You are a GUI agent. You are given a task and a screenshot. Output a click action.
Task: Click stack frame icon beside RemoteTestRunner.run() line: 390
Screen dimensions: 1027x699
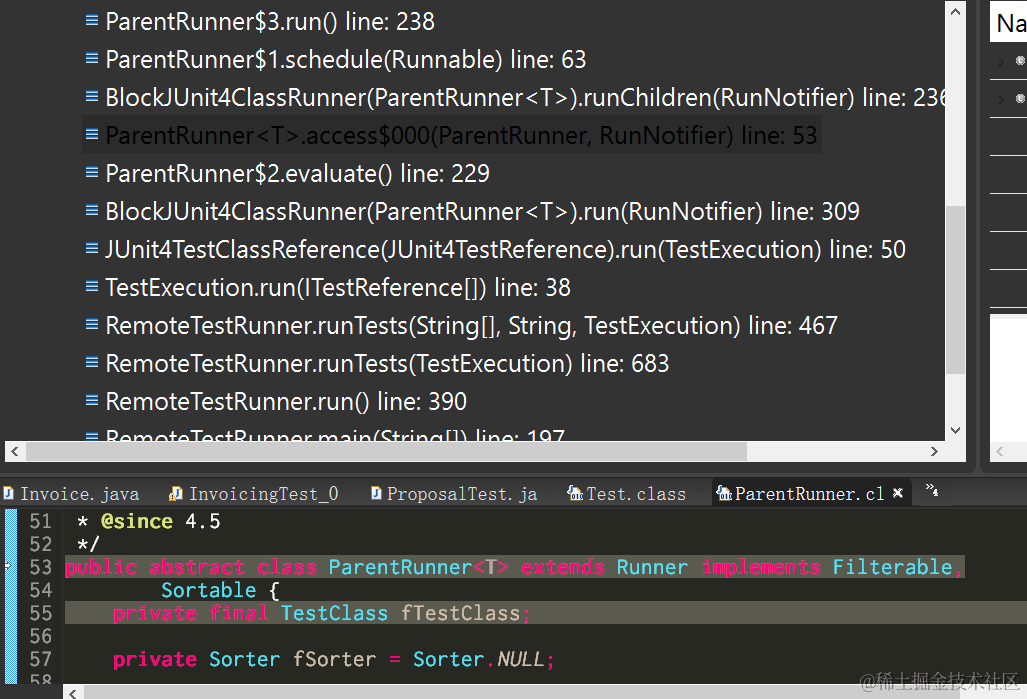[x=92, y=400]
